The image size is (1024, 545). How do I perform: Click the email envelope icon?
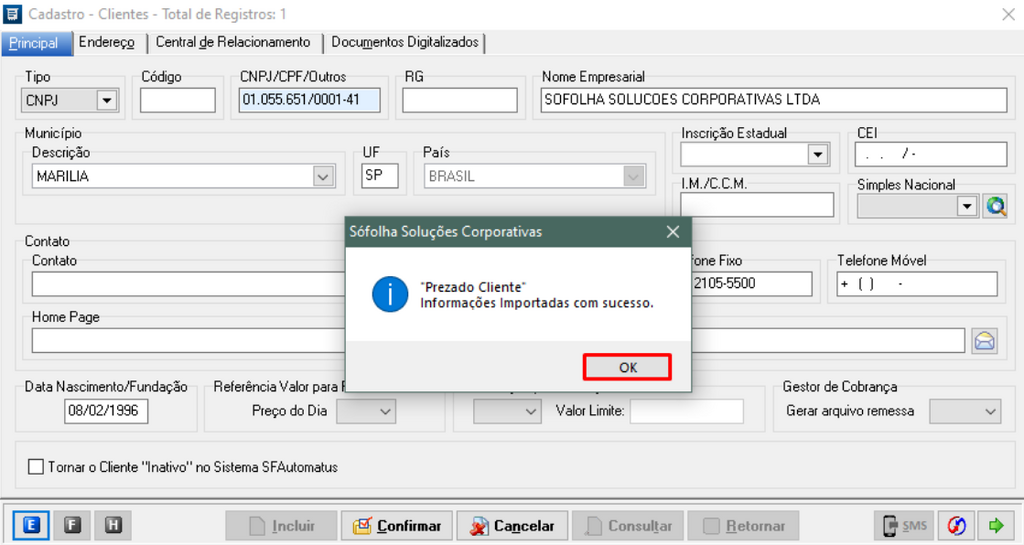tap(984, 341)
